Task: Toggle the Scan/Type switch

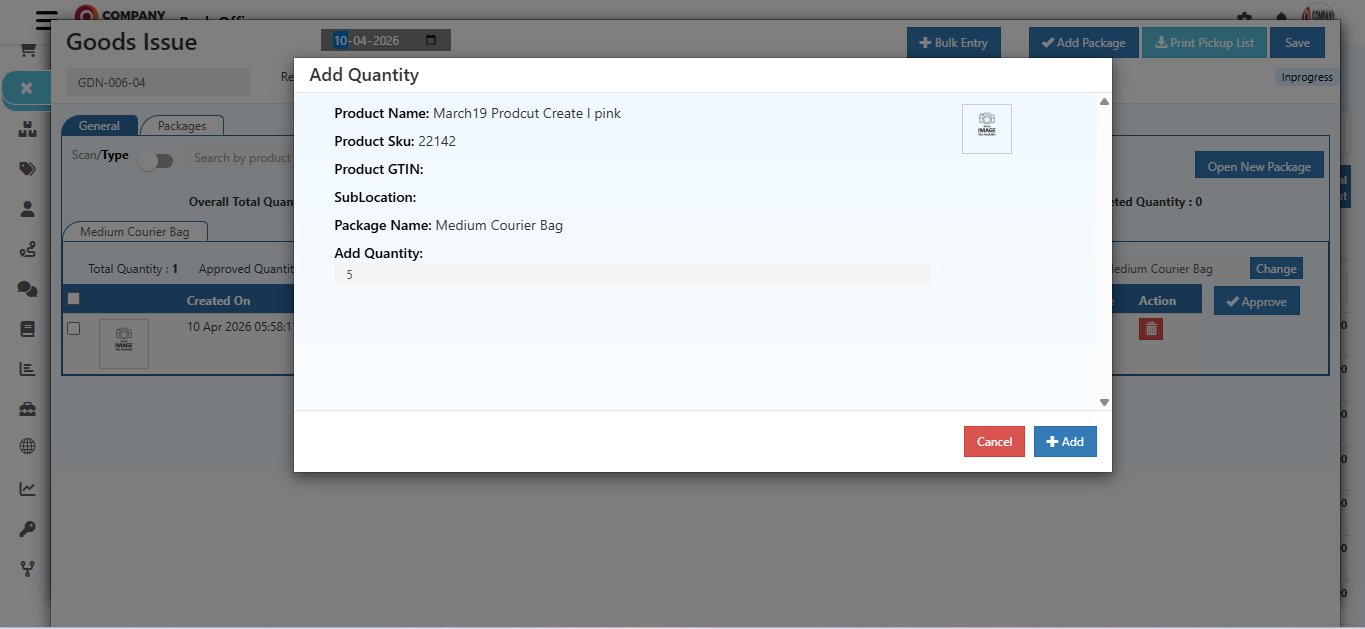Action: click(156, 159)
